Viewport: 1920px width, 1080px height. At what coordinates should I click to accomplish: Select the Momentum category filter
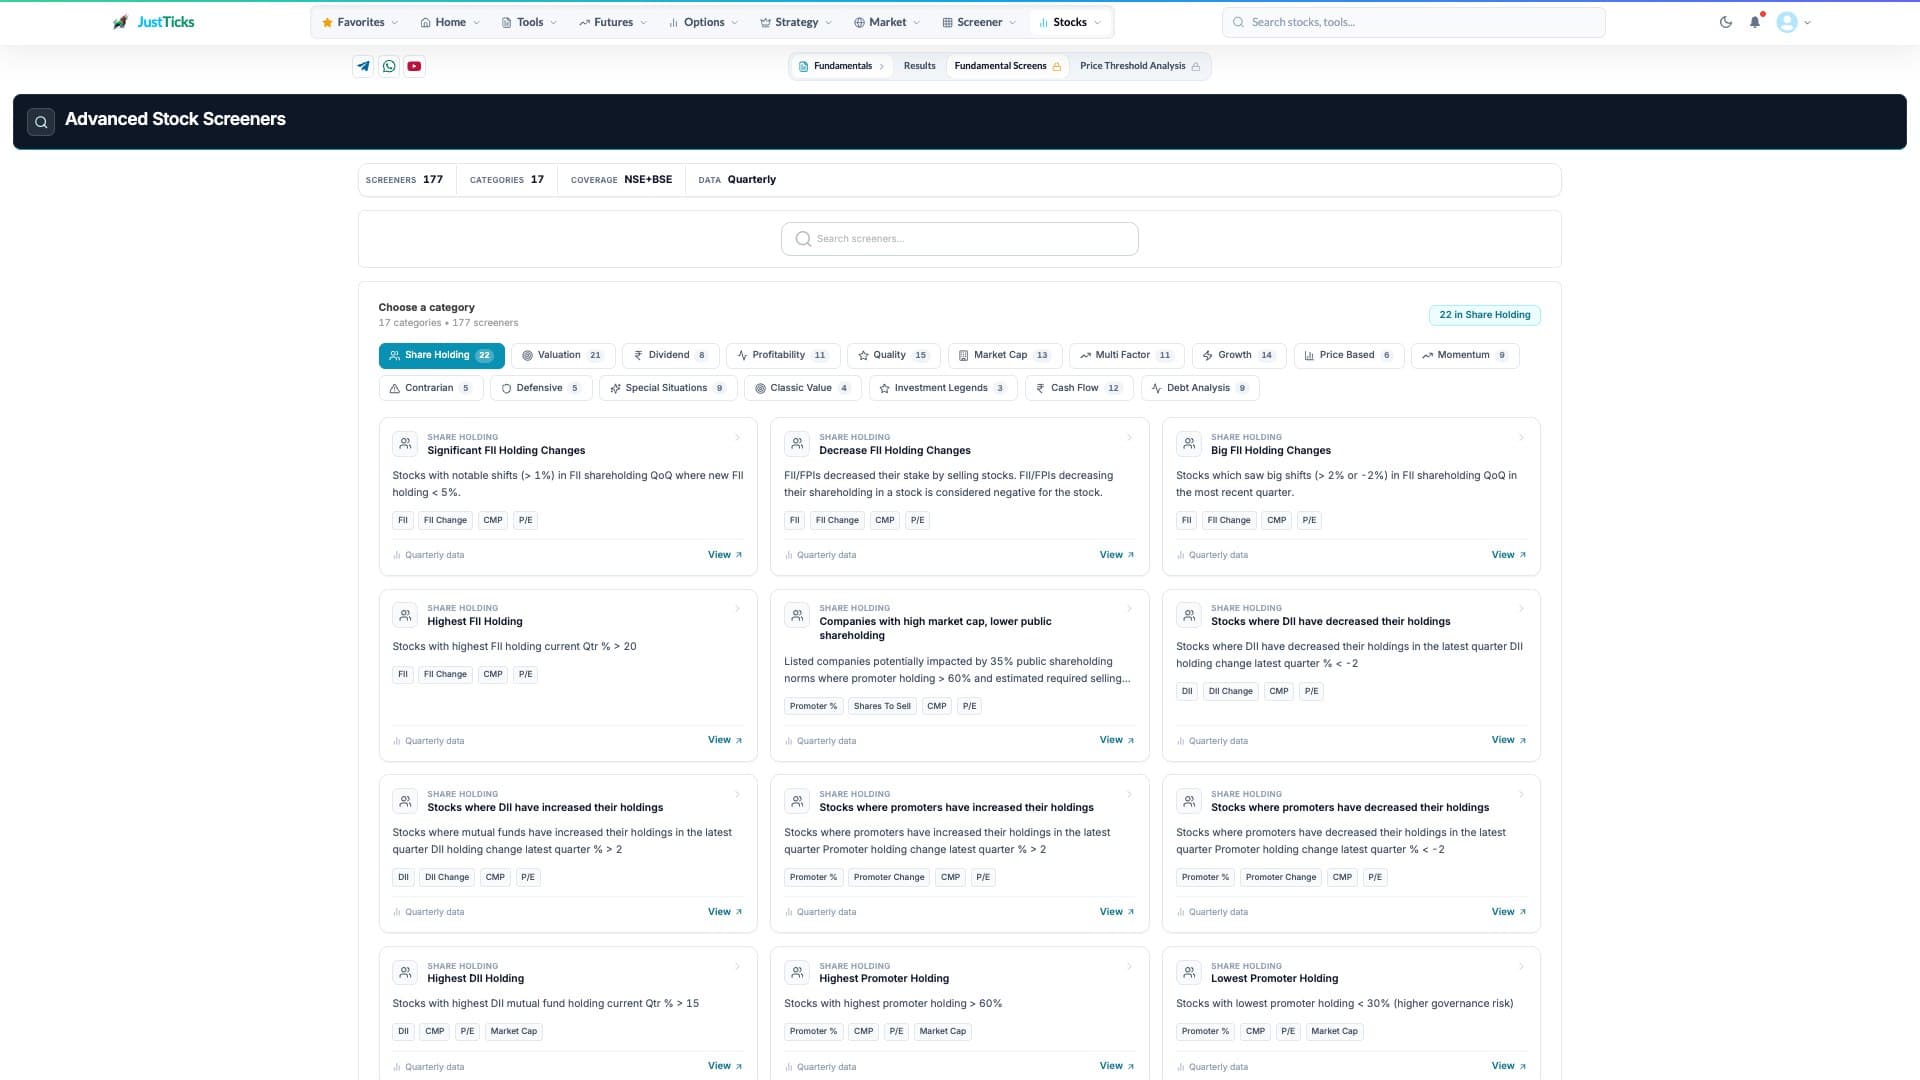point(1464,355)
